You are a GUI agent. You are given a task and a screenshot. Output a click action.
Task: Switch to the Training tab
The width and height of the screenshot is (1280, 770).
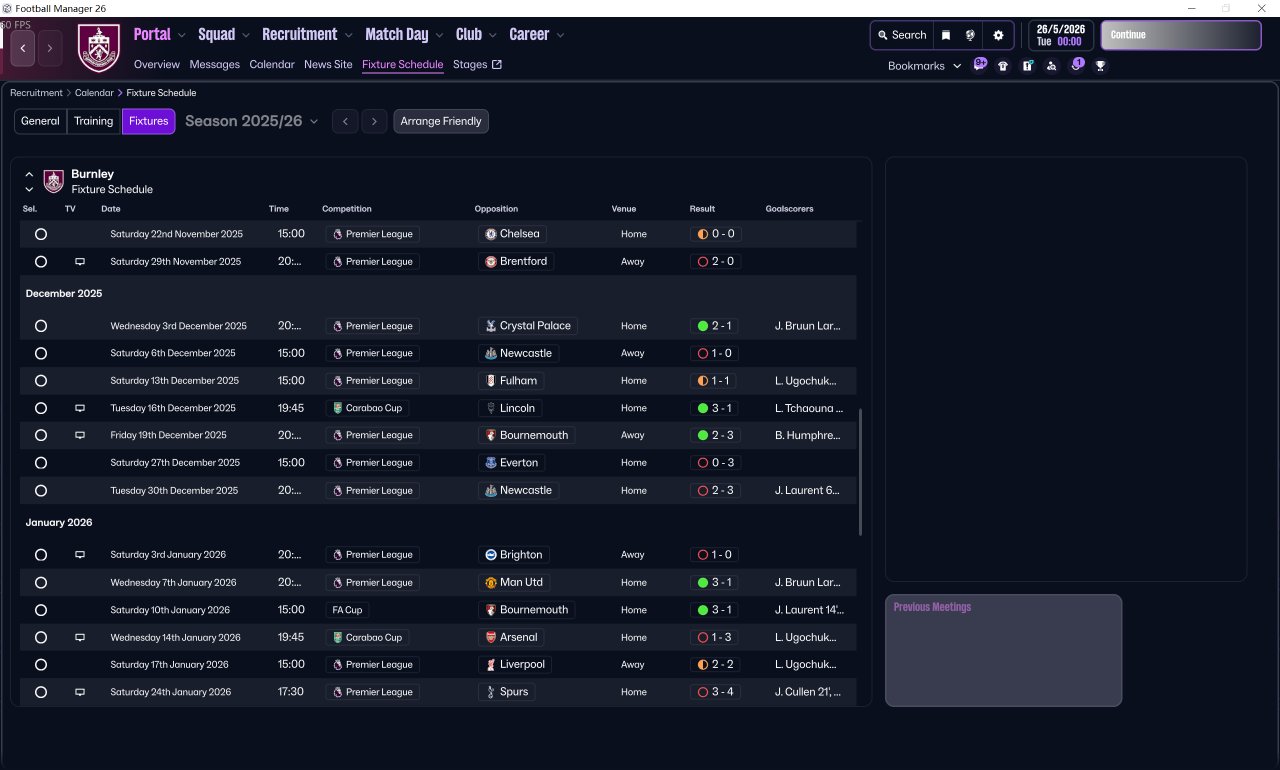(x=93, y=121)
